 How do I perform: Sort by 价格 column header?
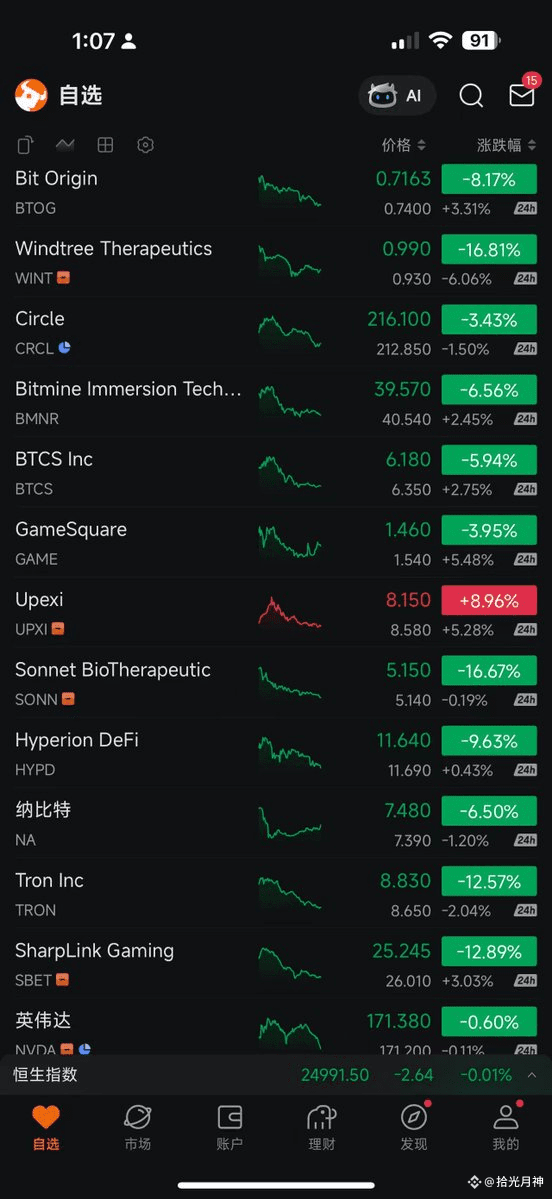(x=404, y=145)
